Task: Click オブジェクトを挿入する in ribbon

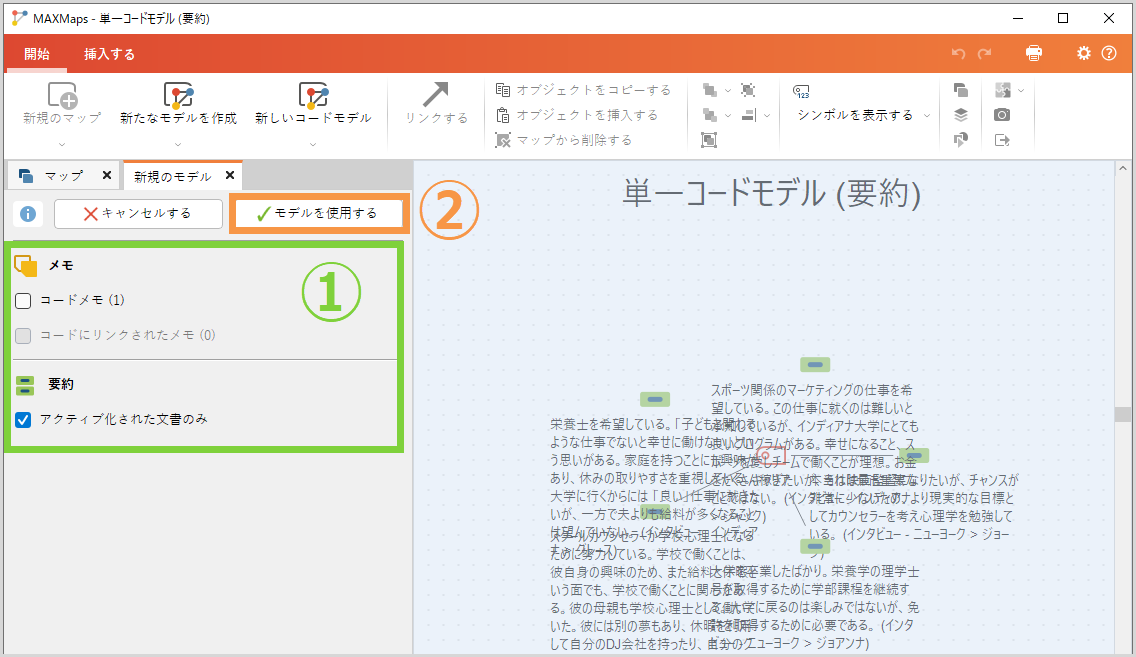Action: (x=577, y=115)
